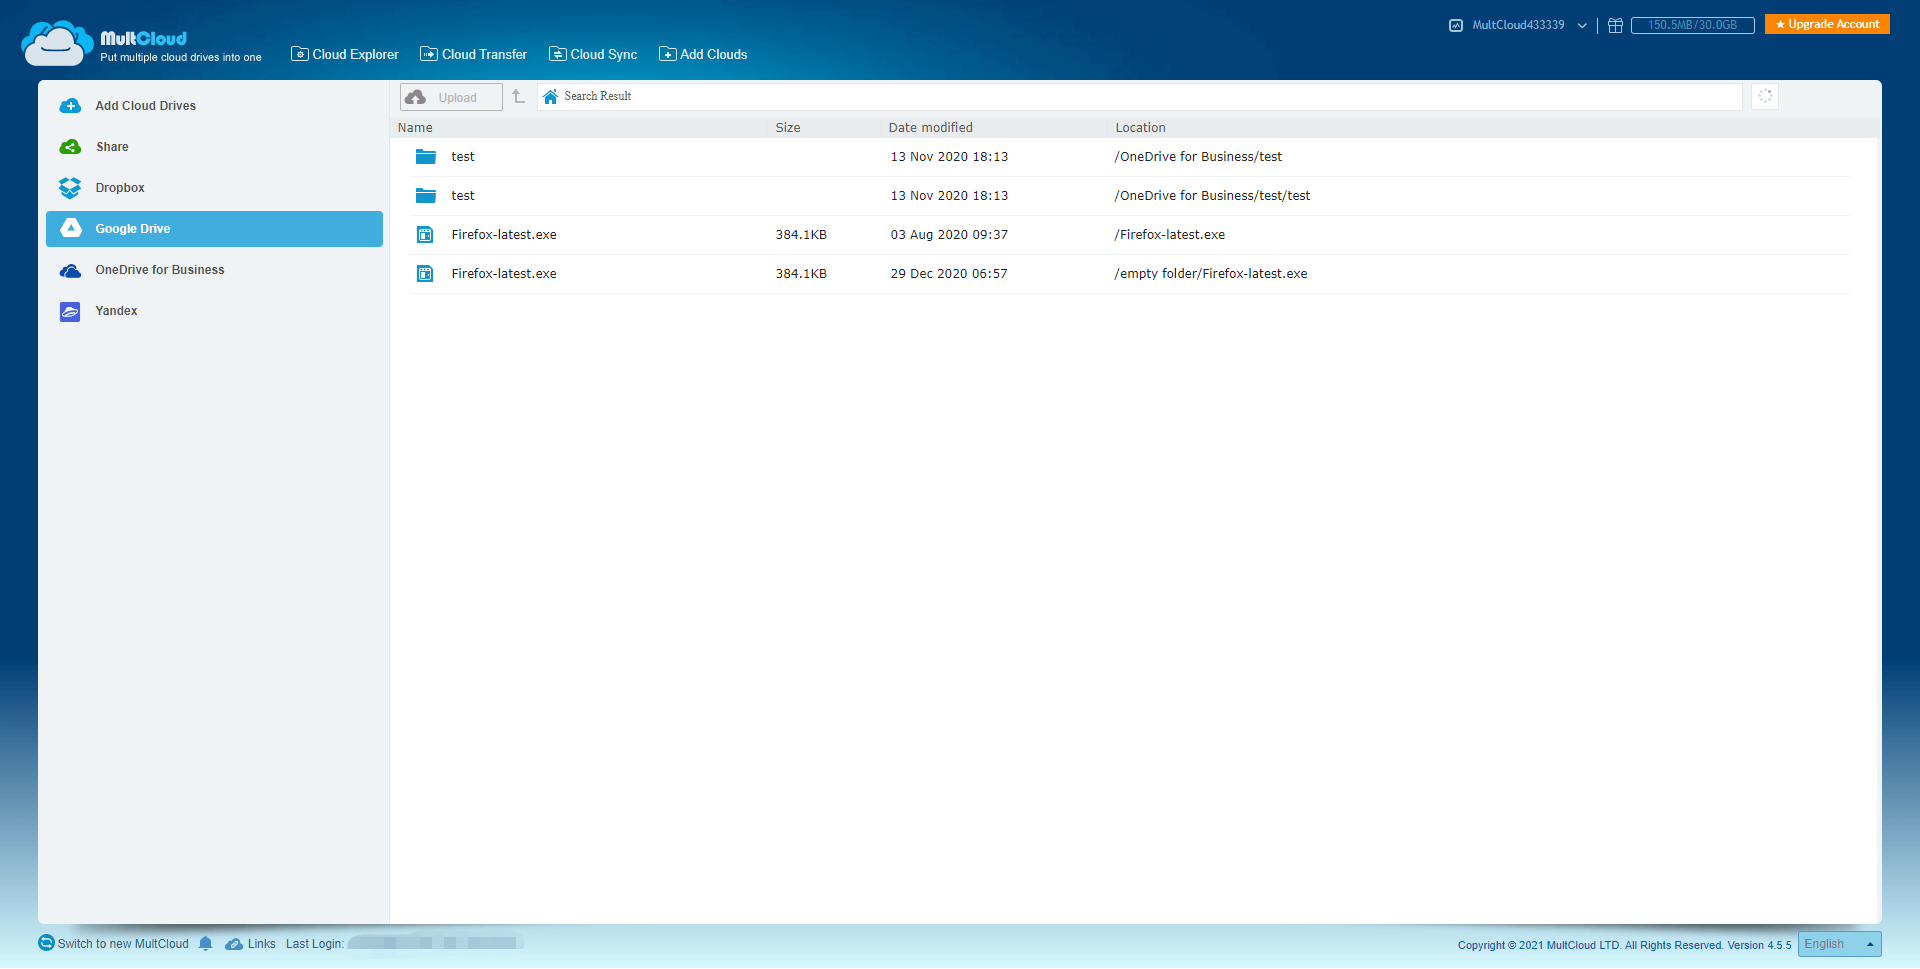Open the traffic statistics icon beside username
Screen dimensions: 1920x969
pyautogui.click(x=1456, y=25)
